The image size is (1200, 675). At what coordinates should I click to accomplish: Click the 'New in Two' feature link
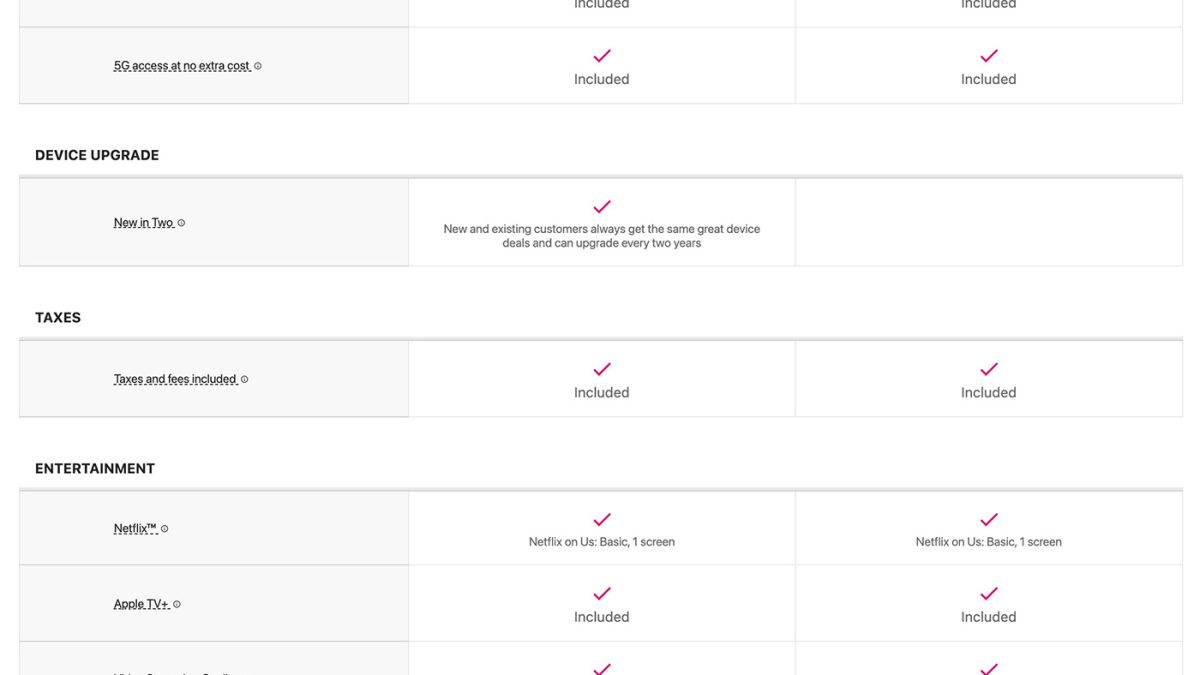coord(143,223)
